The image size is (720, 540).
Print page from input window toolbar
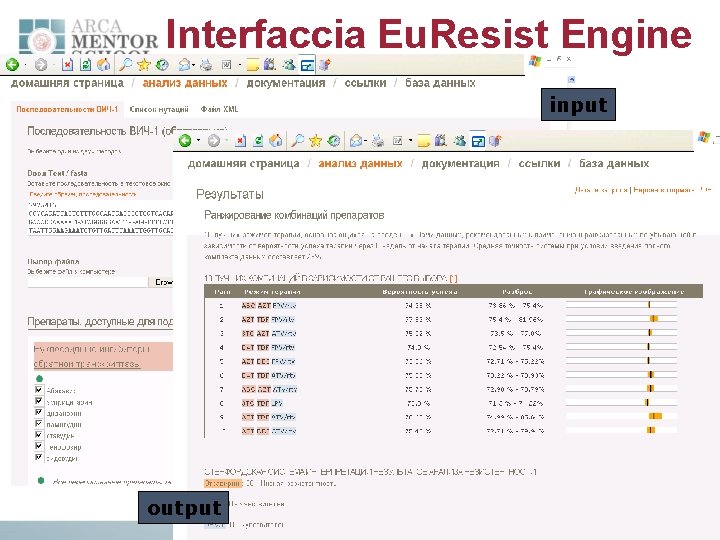(206, 65)
